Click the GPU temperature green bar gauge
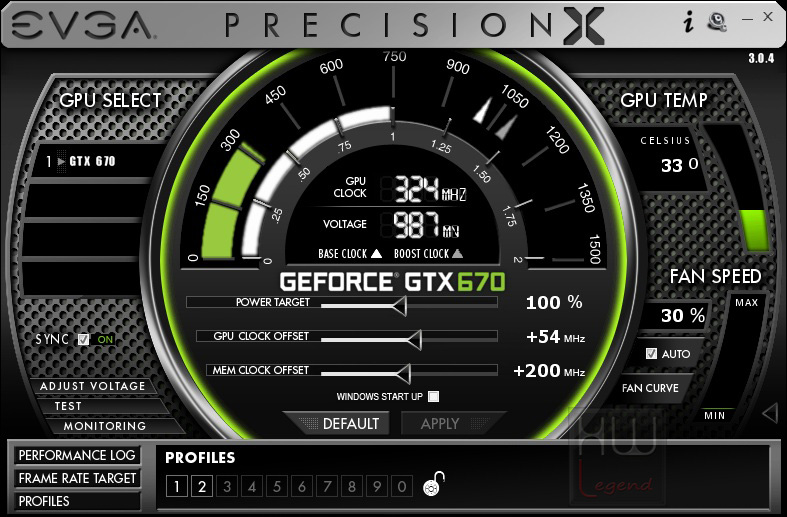 pyautogui.click(x=754, y=230)
